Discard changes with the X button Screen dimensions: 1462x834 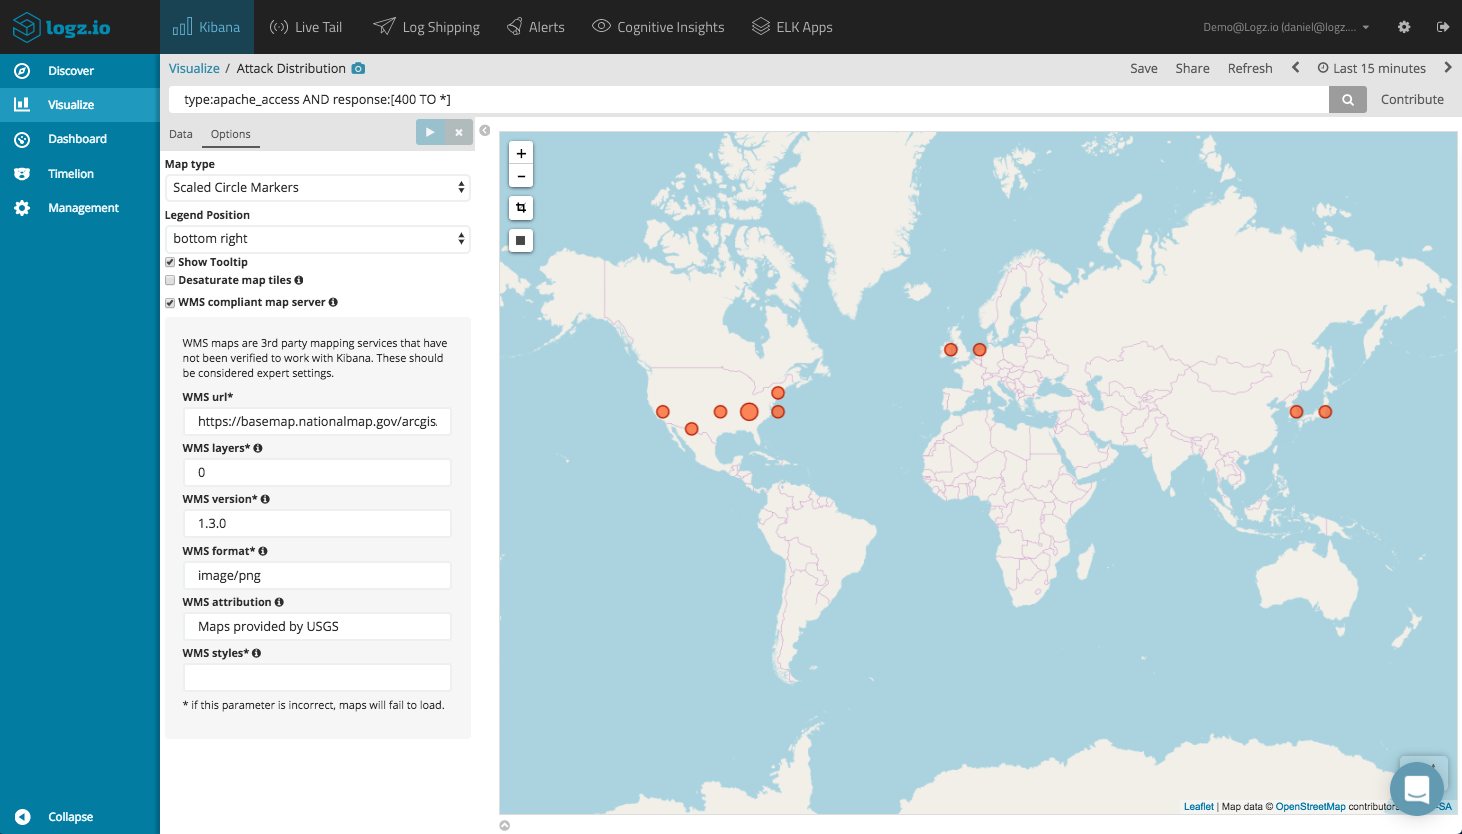pyautogui.click(x=459, y=132)
